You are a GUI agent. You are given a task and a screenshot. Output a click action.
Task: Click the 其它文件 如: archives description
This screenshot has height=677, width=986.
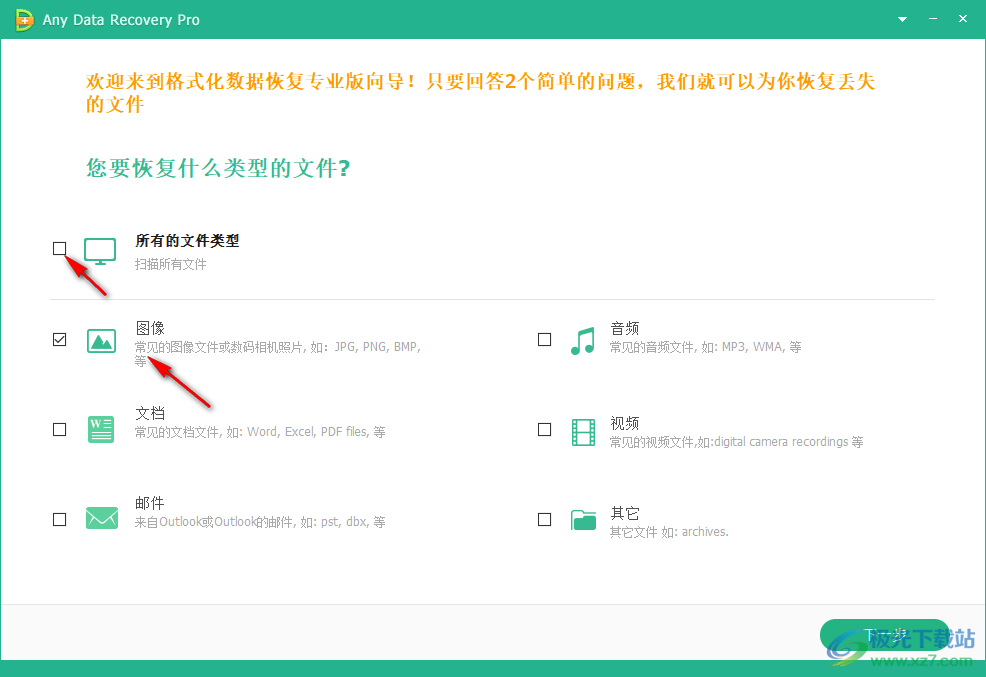click(669, 532)
